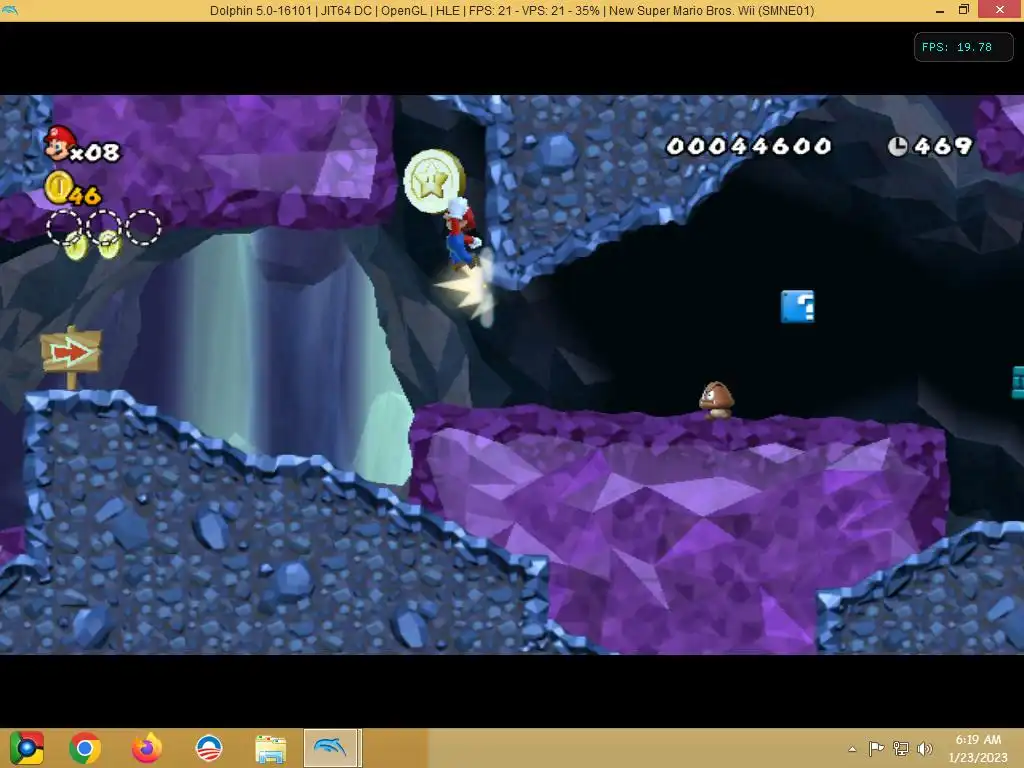The width and height of the screenshot is (1024, 768).
Task: Click the Dolphin title bar text
Action: click(512, 10)
